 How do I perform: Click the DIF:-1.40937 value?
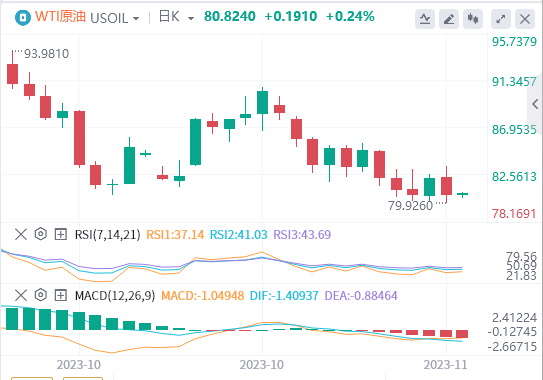(284, 296)
